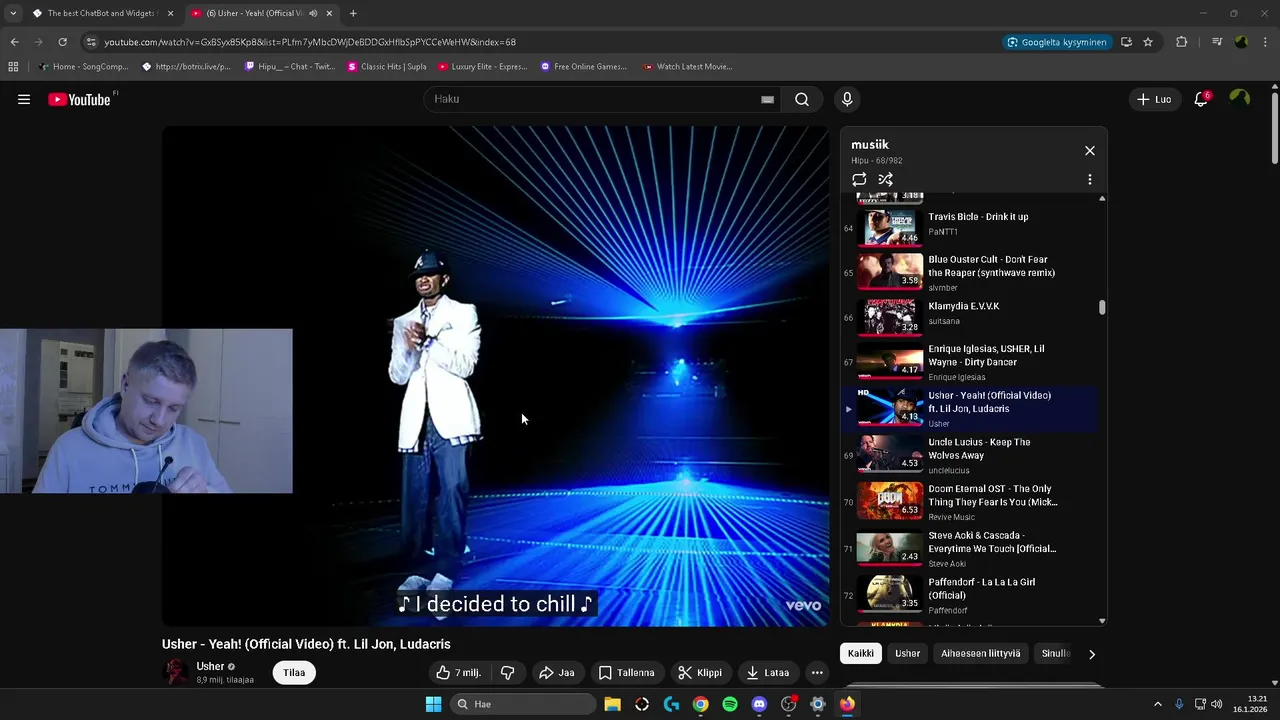The height and width of the screenshot is (720, 1280).
Task: Open Usher channel avatar
Action: pyautogui.click(x=176, y=672)
